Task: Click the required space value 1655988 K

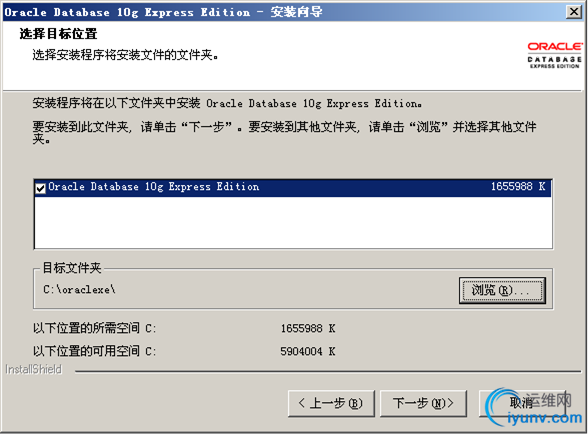Action: pos(308,329)
